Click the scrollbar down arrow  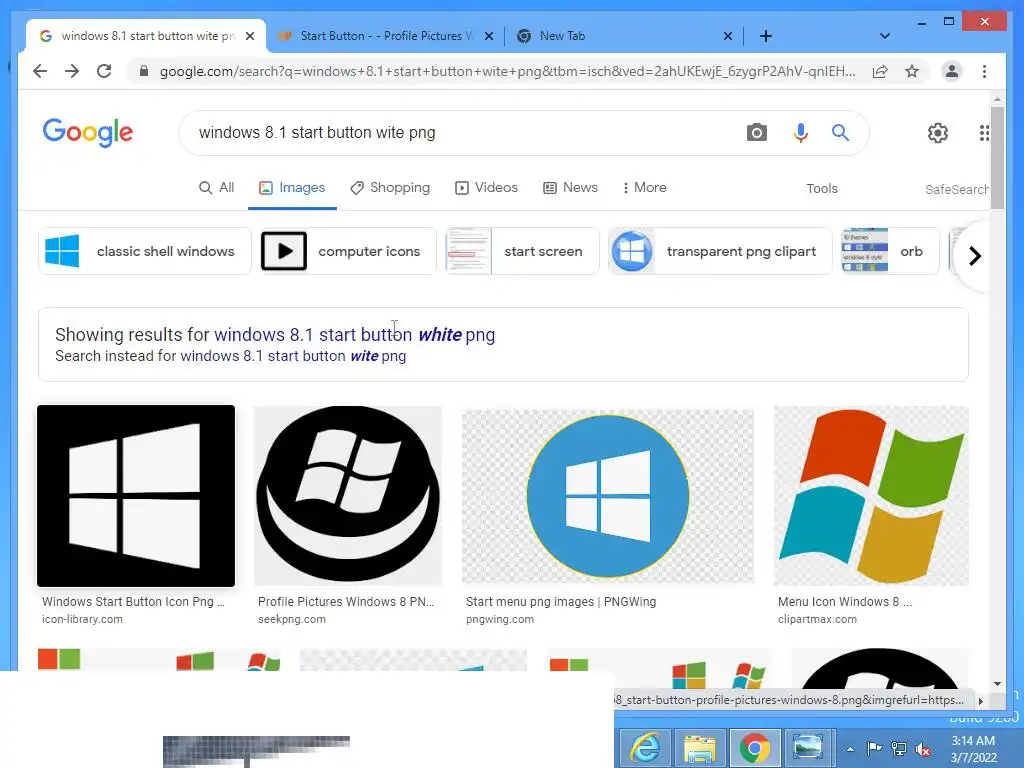pyautogui.click(x=997, y=684)
